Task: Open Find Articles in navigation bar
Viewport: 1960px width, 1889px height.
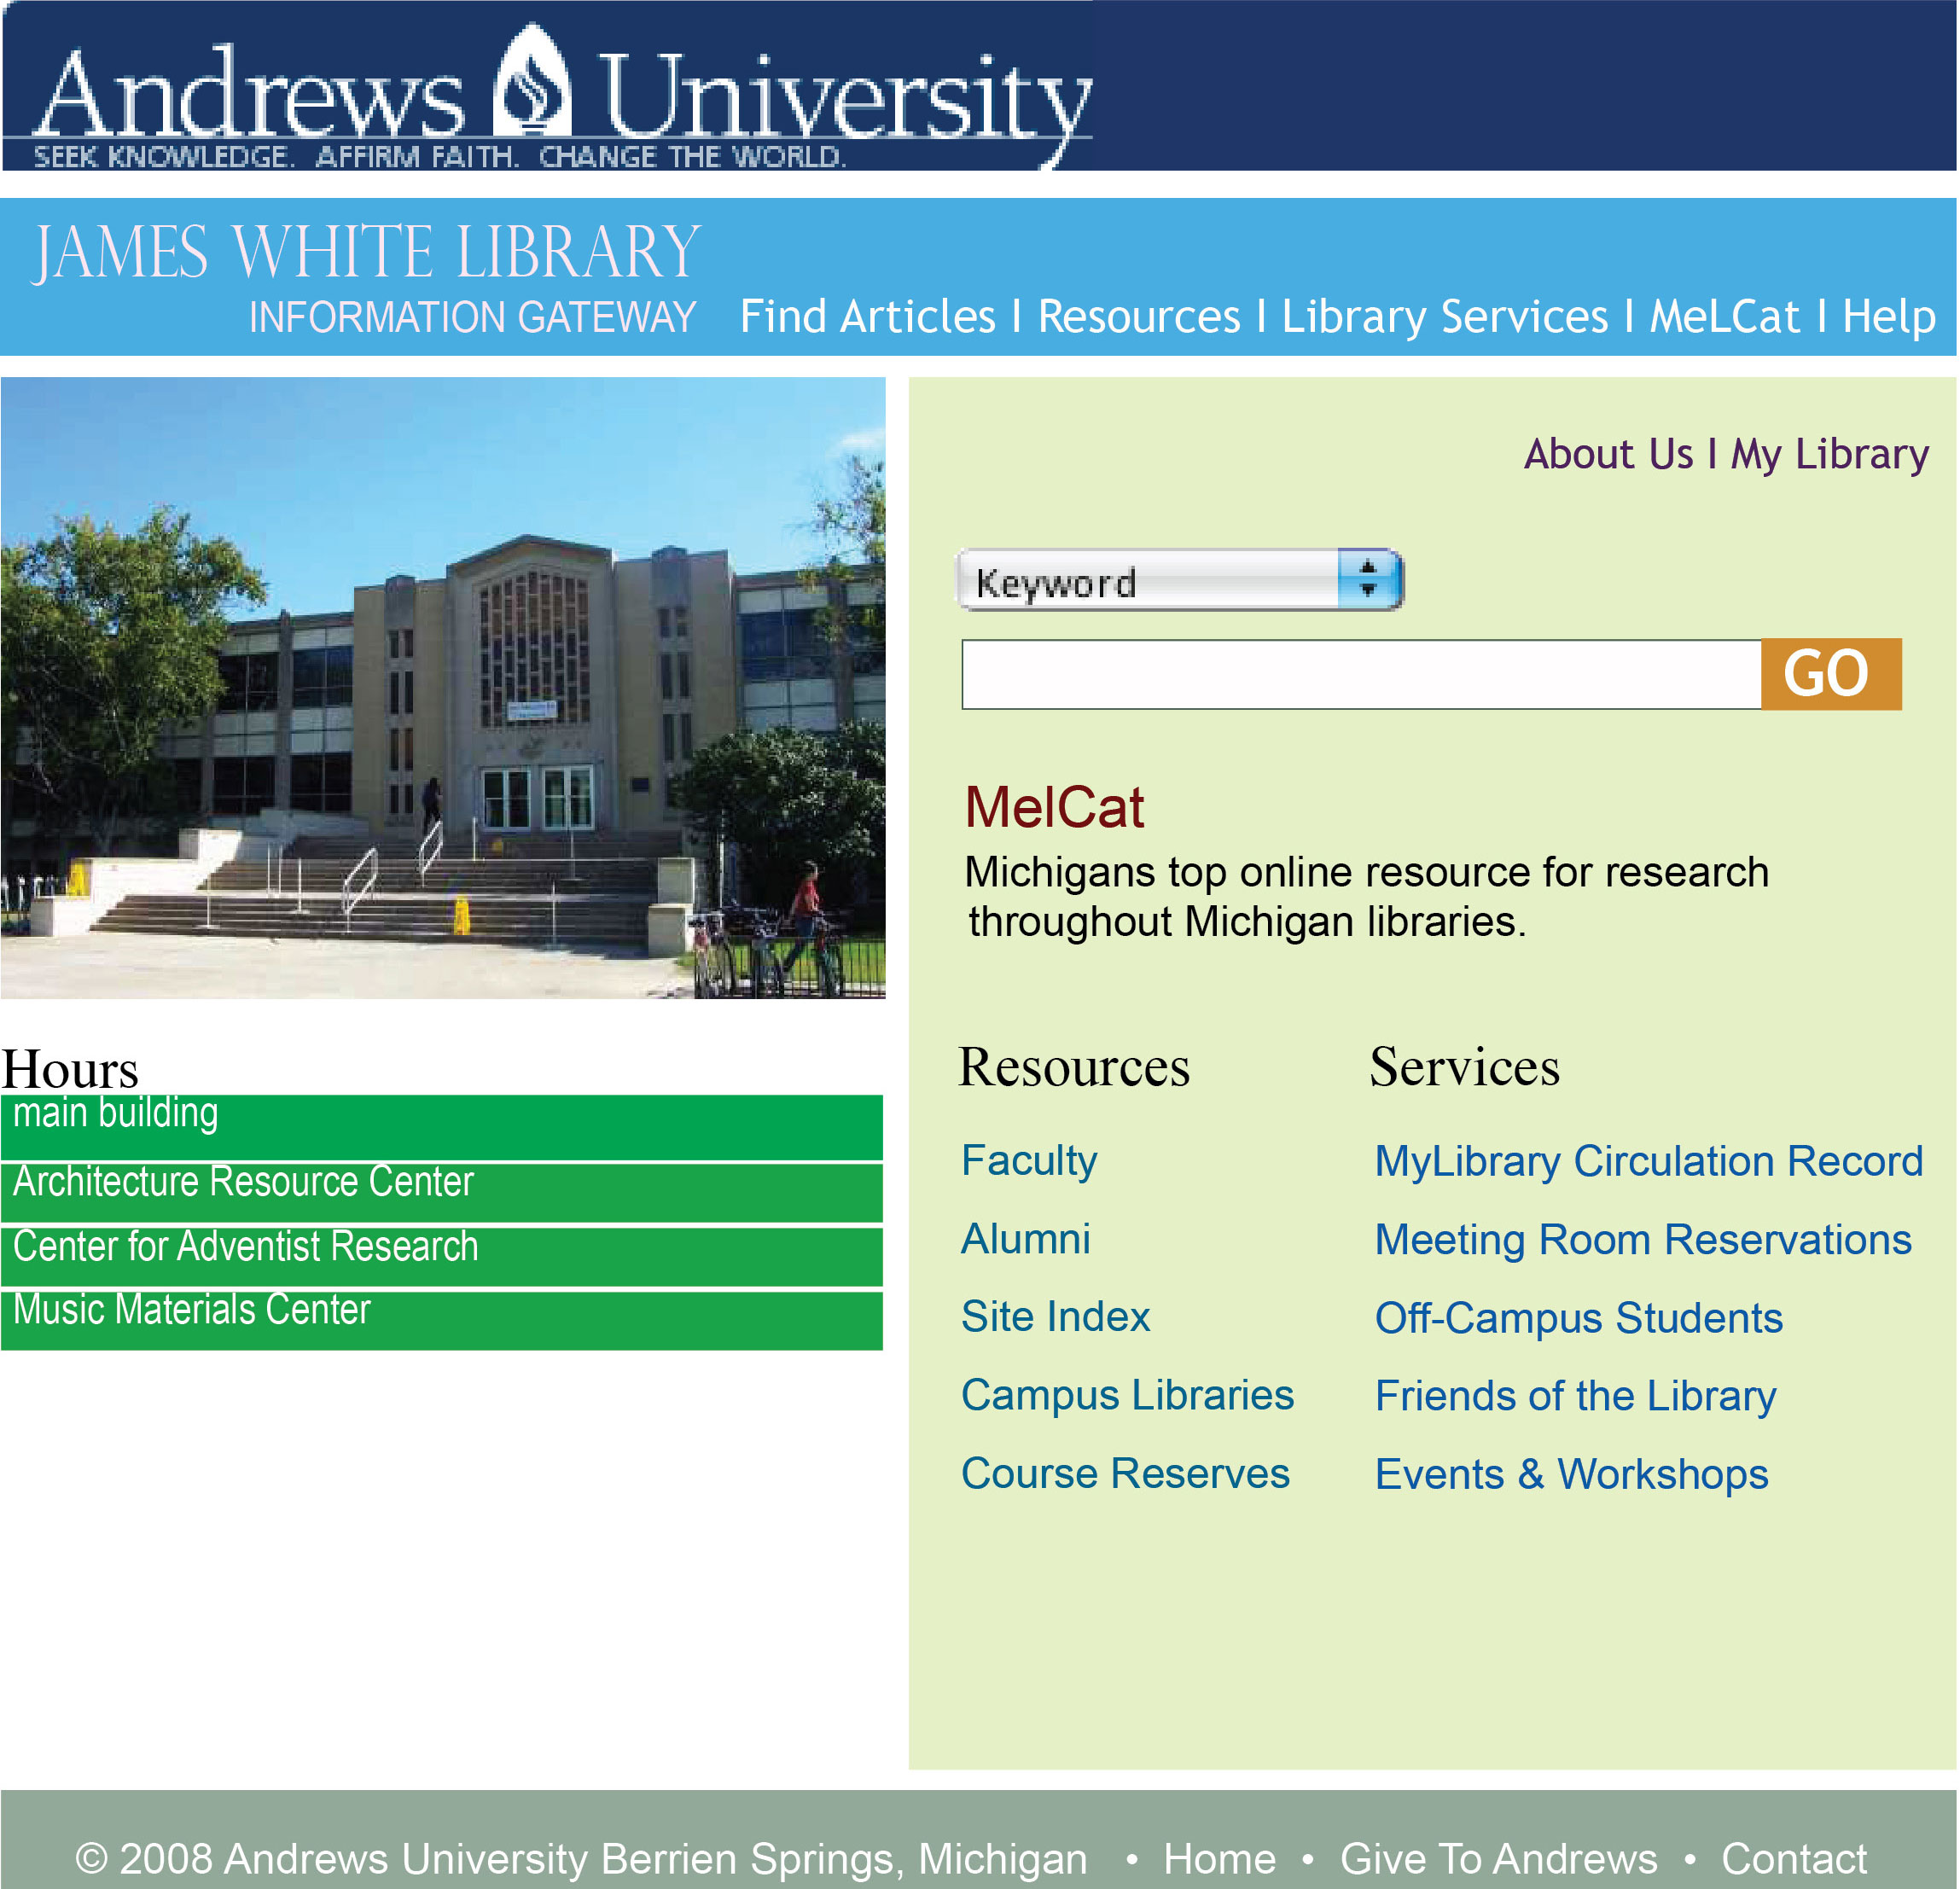Action: click(867, 317)
